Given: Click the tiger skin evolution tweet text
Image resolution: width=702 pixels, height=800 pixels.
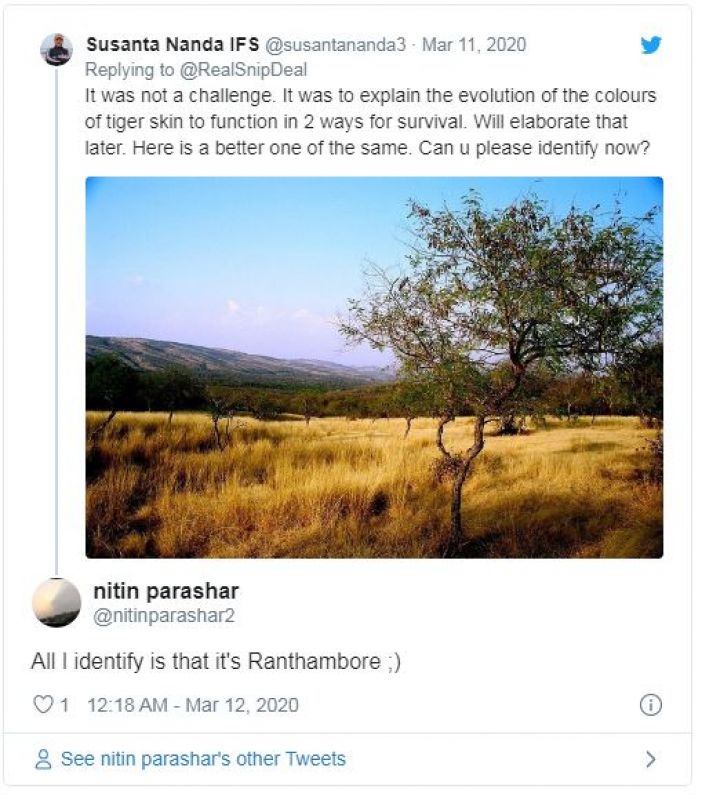Looking at the screenshot, I should [x=370, y=120].
